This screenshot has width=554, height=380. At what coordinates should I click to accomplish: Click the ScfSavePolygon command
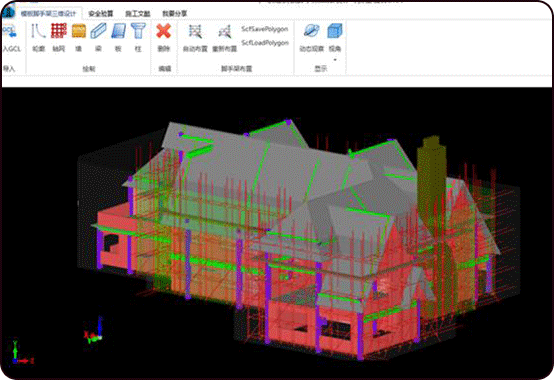(x=265, y=29)
